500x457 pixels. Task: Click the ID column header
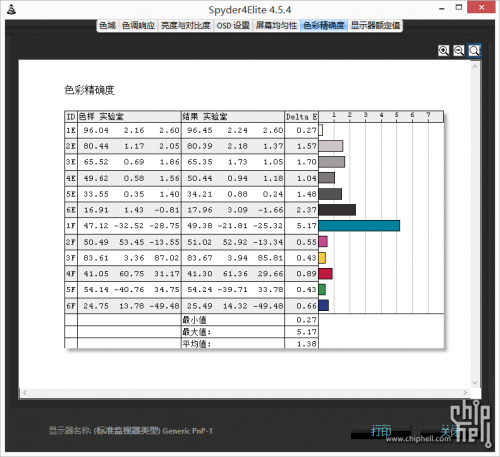pyautogui.click(x=71, y=117)
